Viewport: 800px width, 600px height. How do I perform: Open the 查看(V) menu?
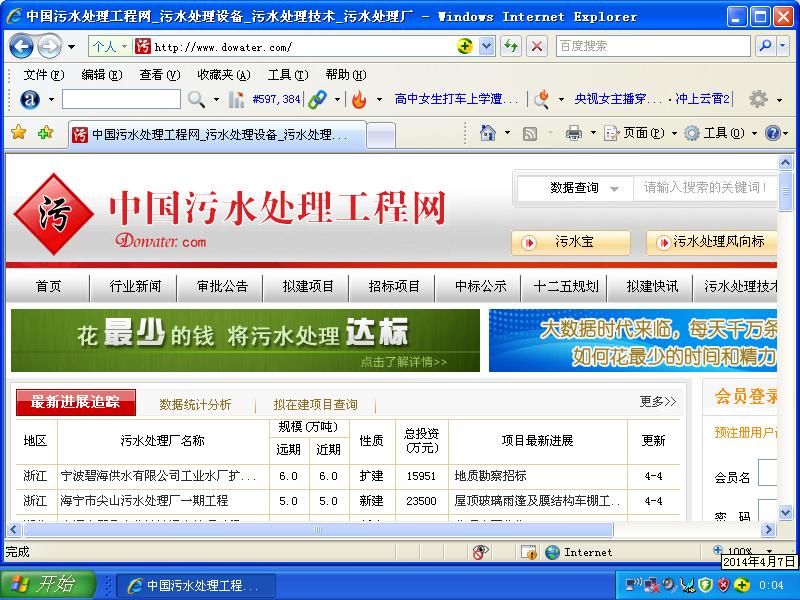(160, 75)
